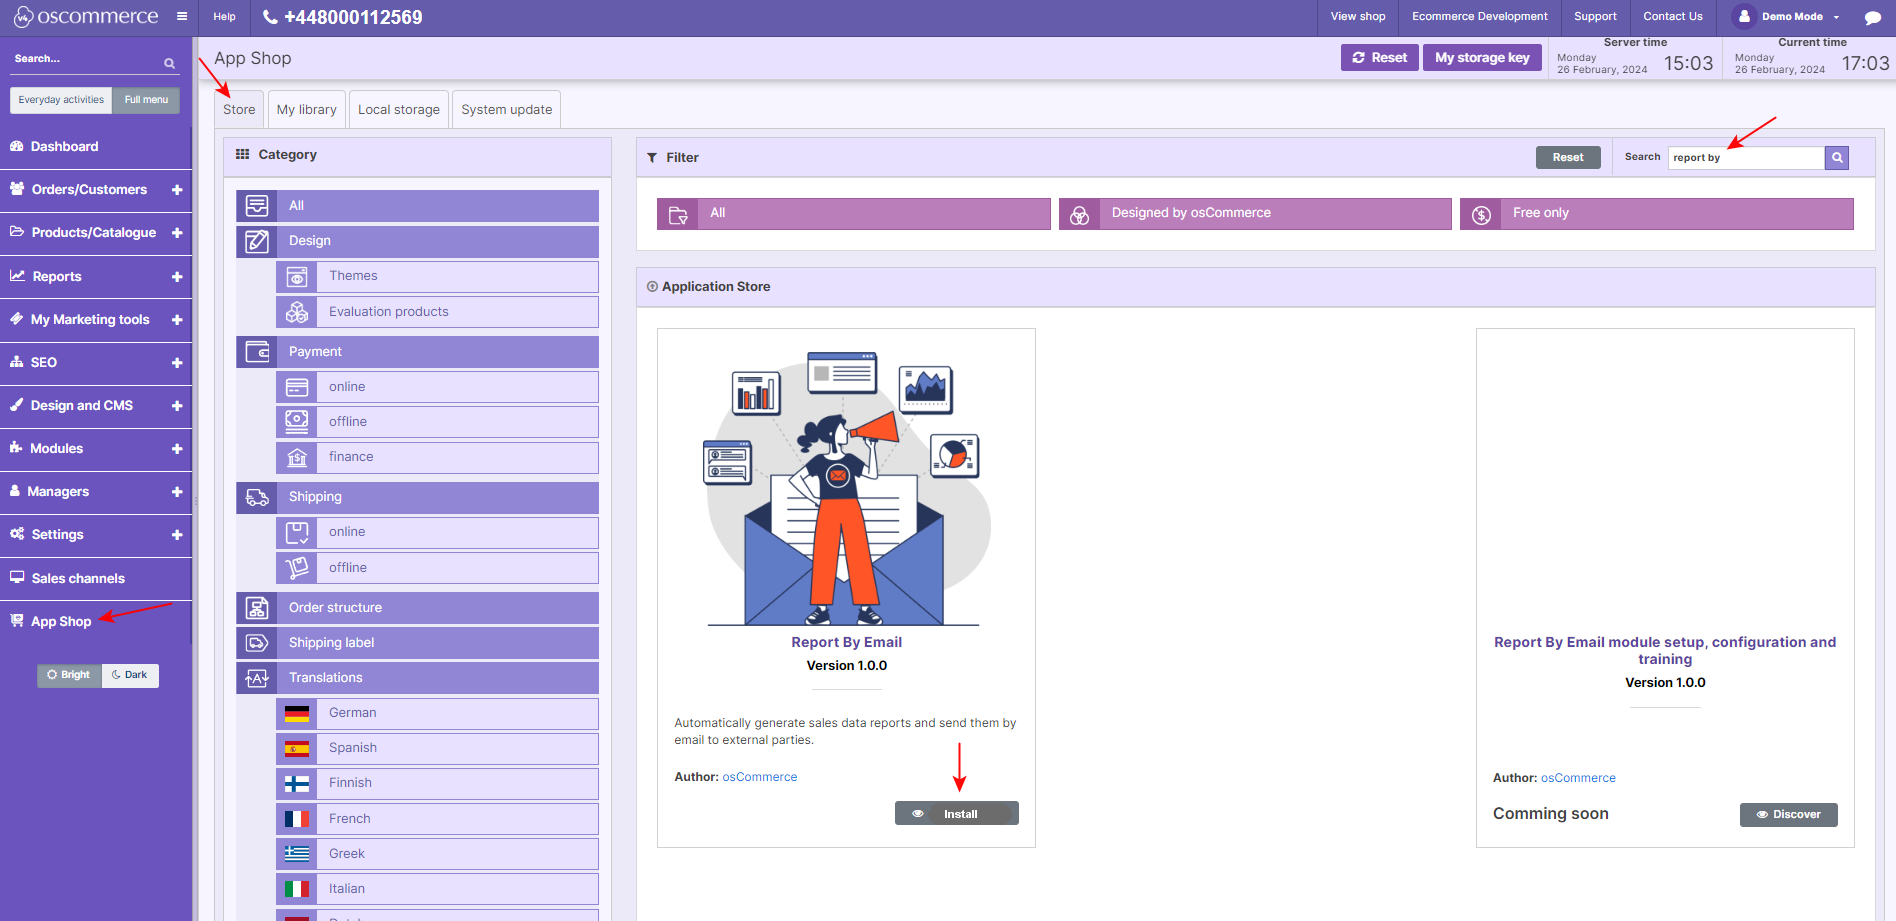Open View shop link
The image size is (1896, 921).
(x=1358, y=17)
